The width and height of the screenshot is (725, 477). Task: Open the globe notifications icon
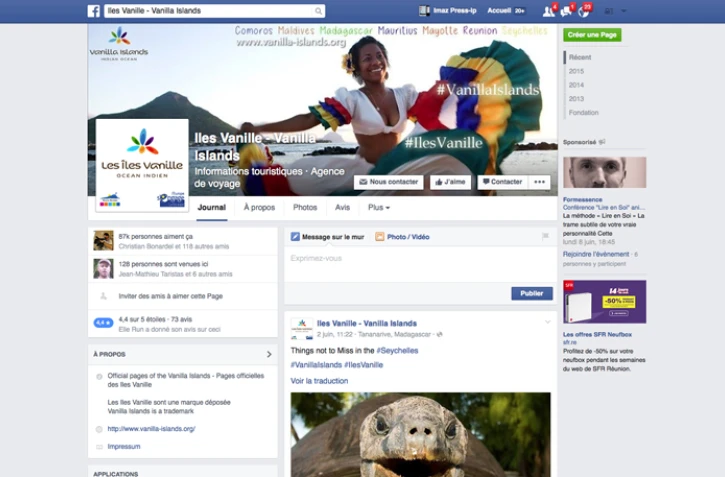(x=584, y=11)
